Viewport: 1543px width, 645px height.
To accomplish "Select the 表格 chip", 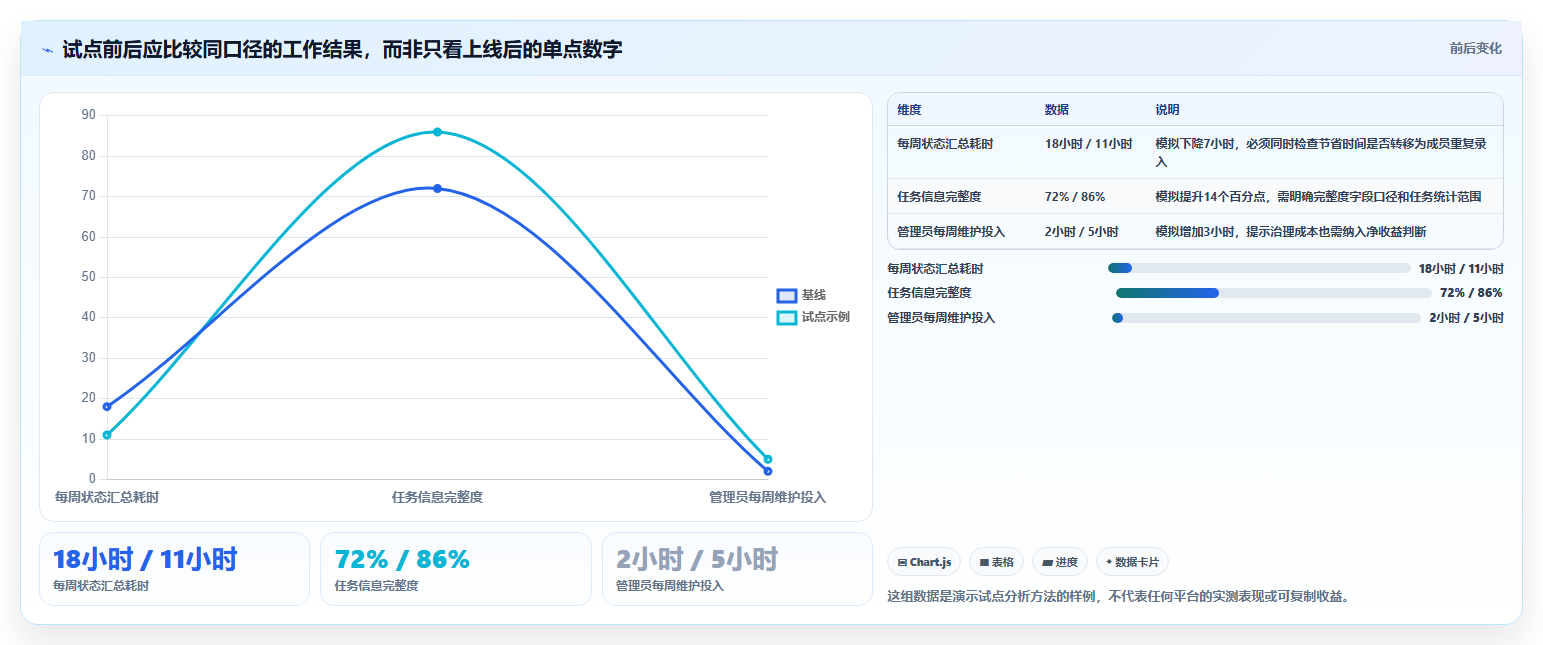I will pos(996,562).
